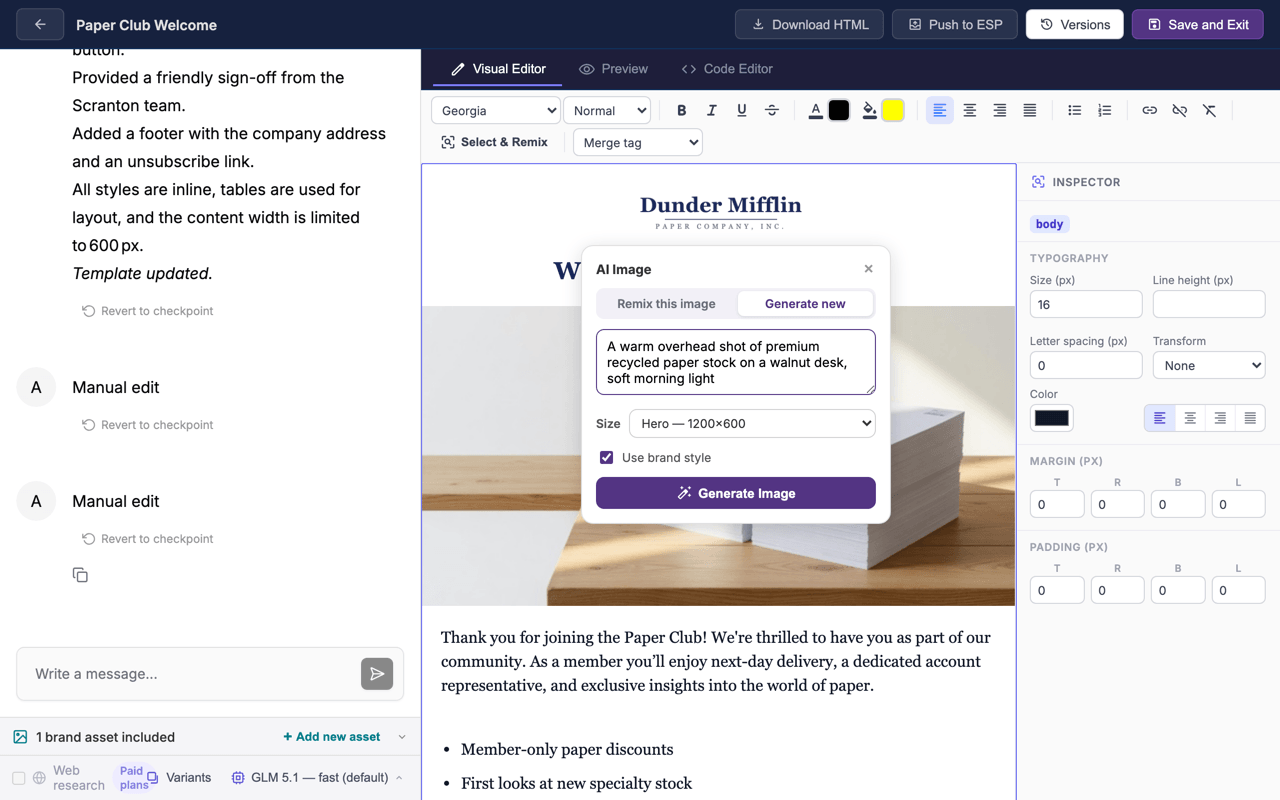
Task: Open the Merge tag dropdown
Action: coord(638,143)
